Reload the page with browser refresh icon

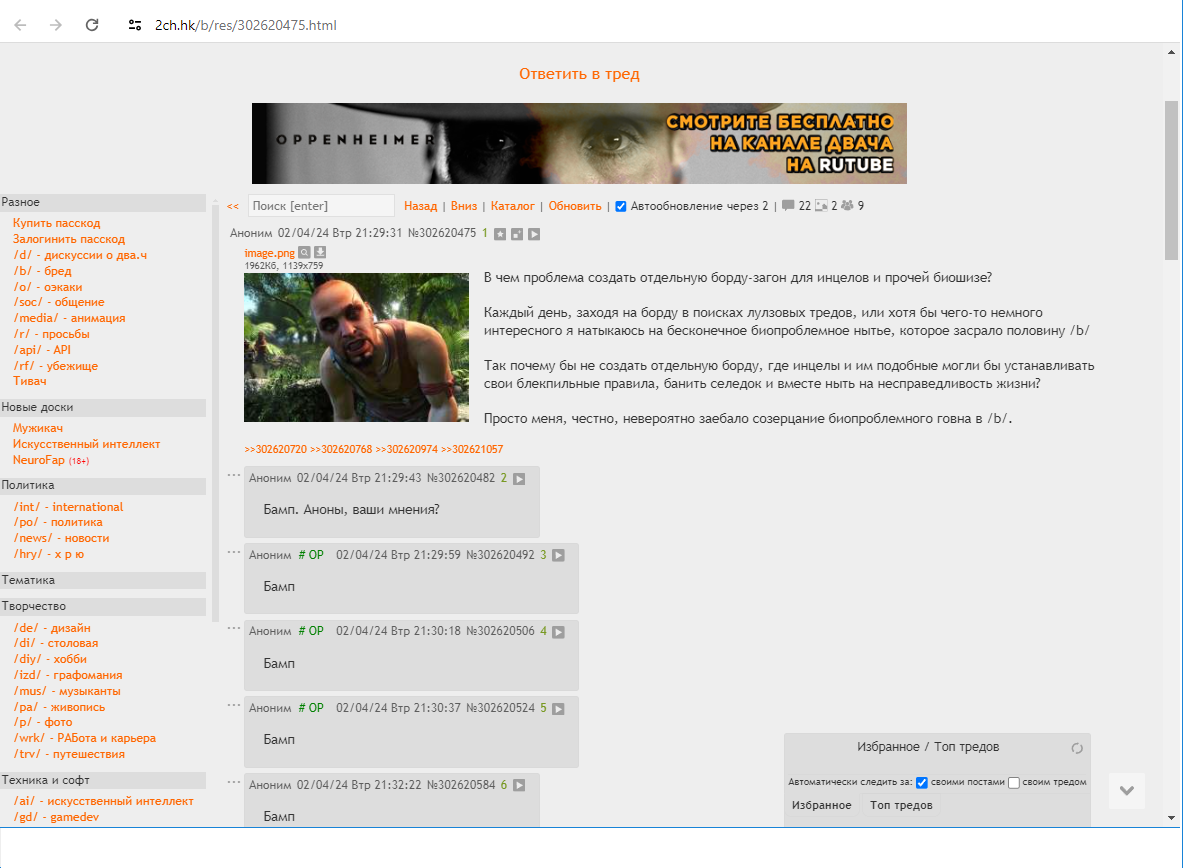pos(92,25)
